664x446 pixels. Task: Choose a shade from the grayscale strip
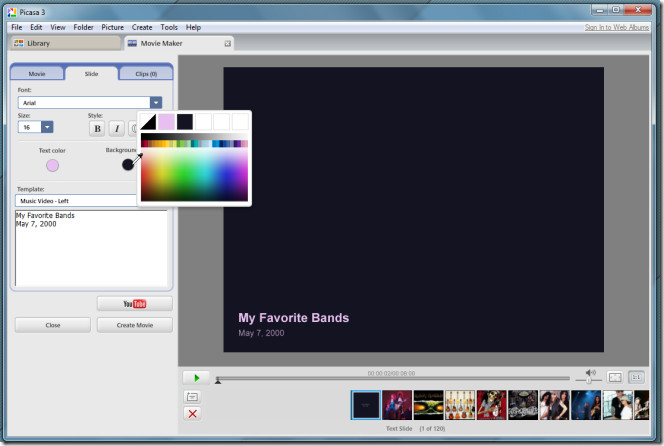(x=194, y=137)
